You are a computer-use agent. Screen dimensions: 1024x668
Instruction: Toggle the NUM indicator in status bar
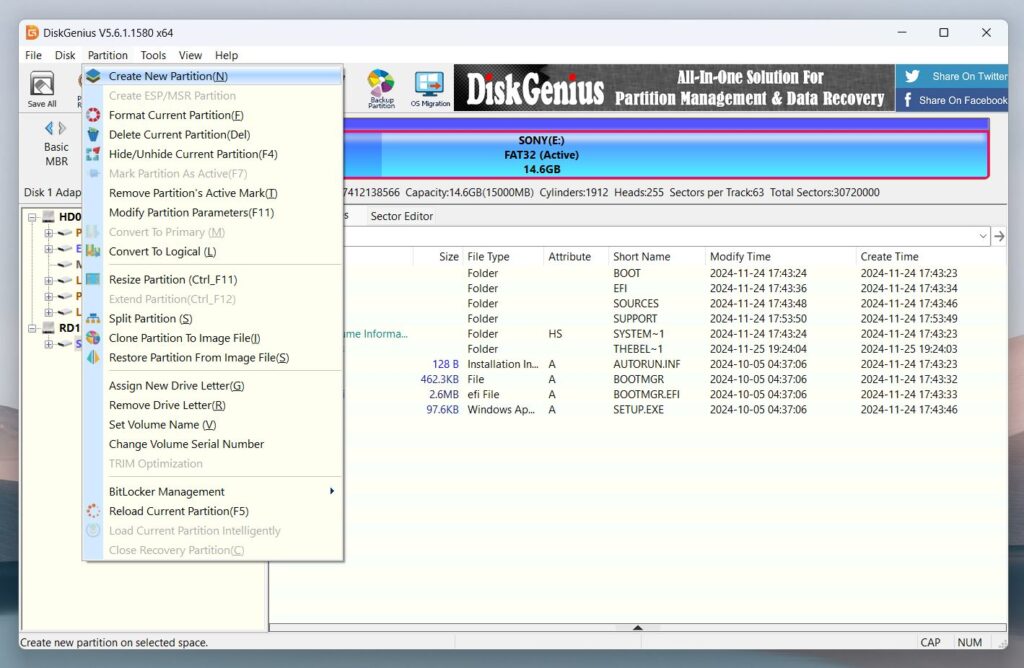[971, 642]
